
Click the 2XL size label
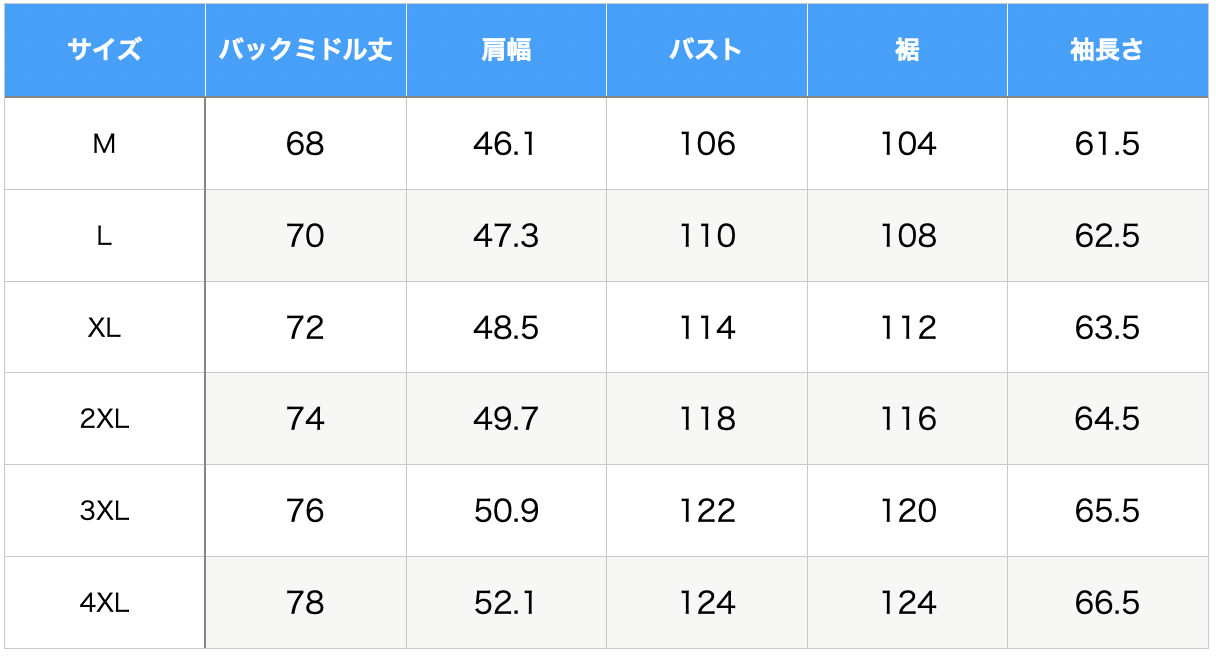click(x=105, y=419)
